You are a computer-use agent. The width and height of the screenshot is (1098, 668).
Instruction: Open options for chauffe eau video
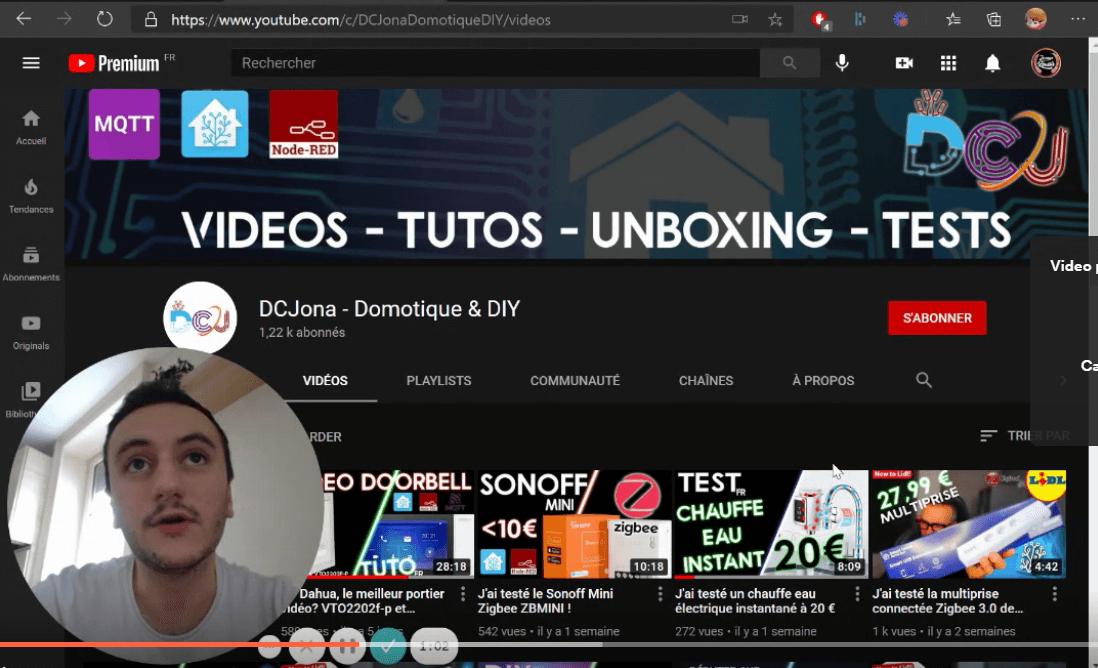[857, 594]
